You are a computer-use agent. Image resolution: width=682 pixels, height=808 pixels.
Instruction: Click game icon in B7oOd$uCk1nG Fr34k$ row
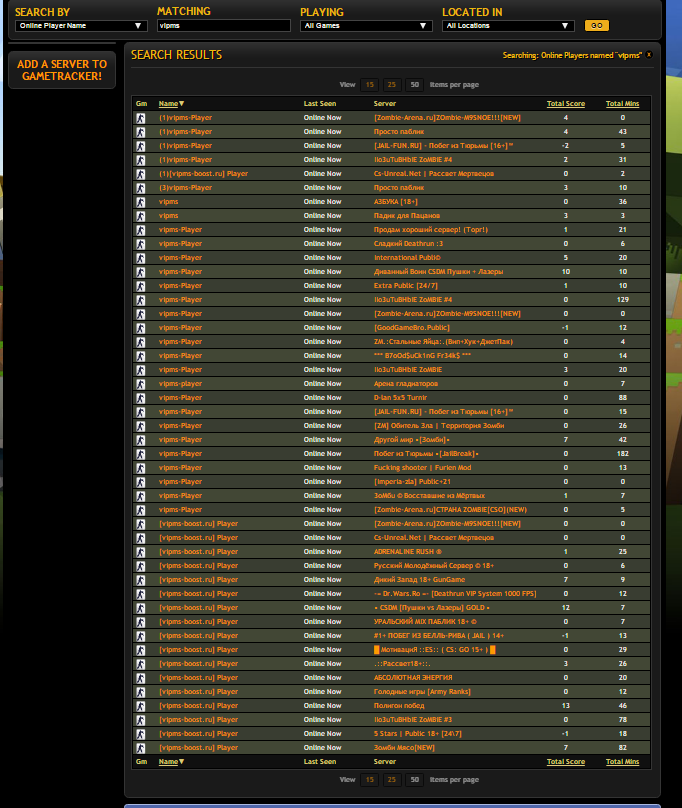click(140, 356)
